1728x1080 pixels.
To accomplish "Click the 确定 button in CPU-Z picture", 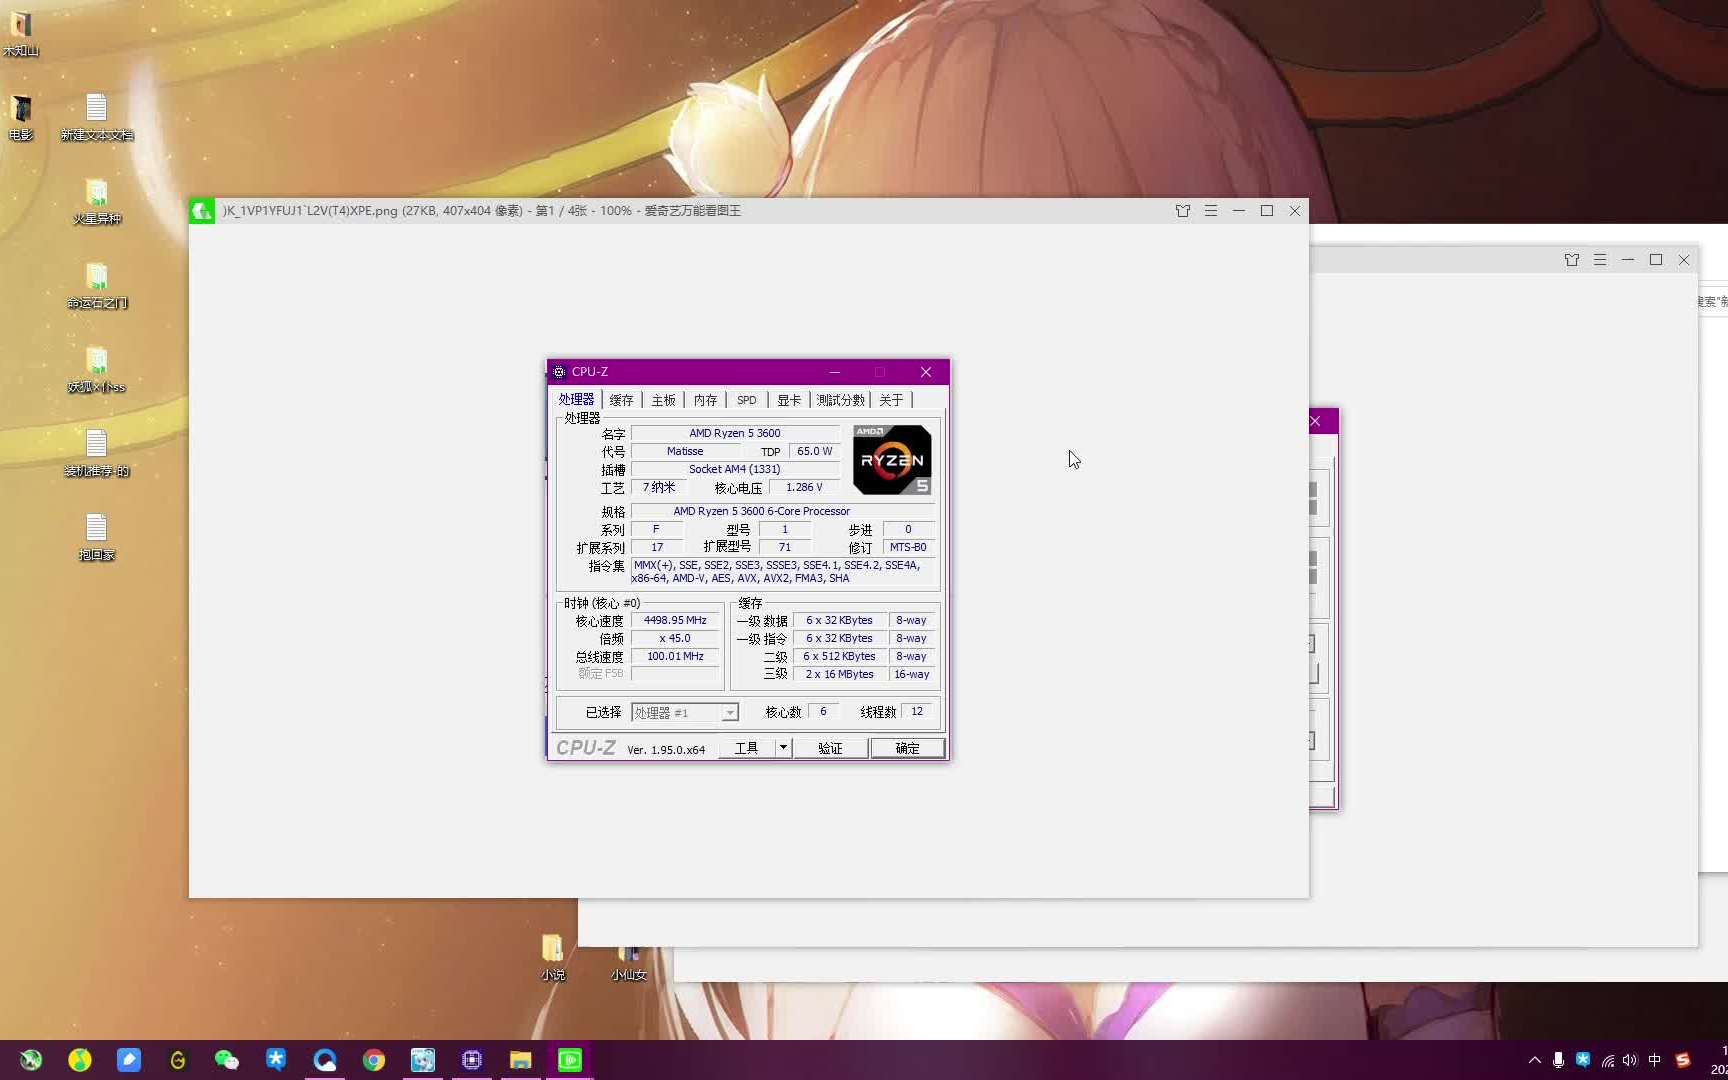I will (907, 748).
